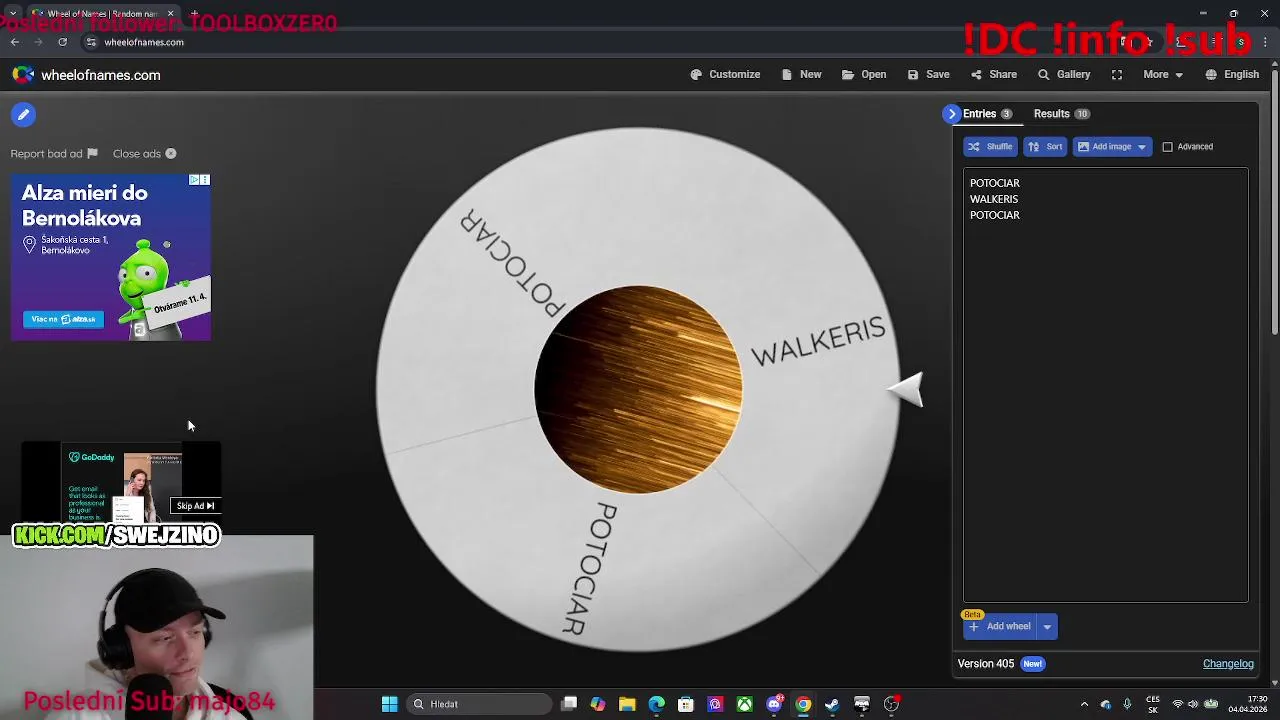Open the Gallery search
Viewport: 1280px width, 720px height.
click(1064, 75)
